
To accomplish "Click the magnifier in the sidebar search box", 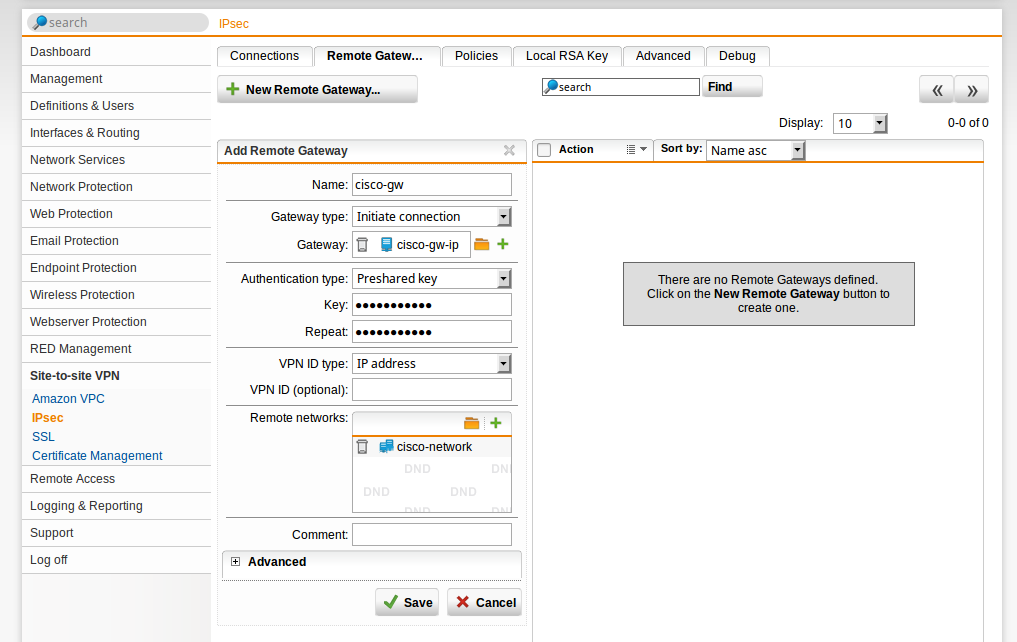I will 40,21.
